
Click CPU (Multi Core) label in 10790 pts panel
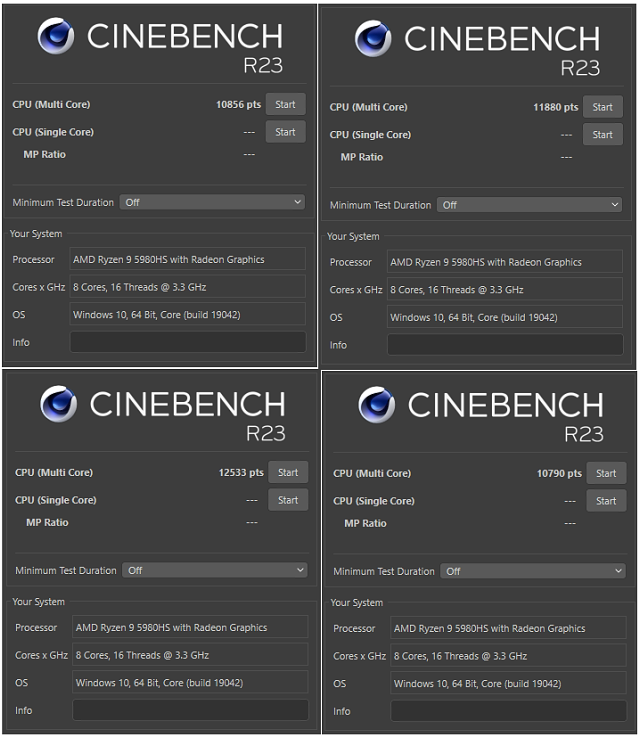point(372,473)
